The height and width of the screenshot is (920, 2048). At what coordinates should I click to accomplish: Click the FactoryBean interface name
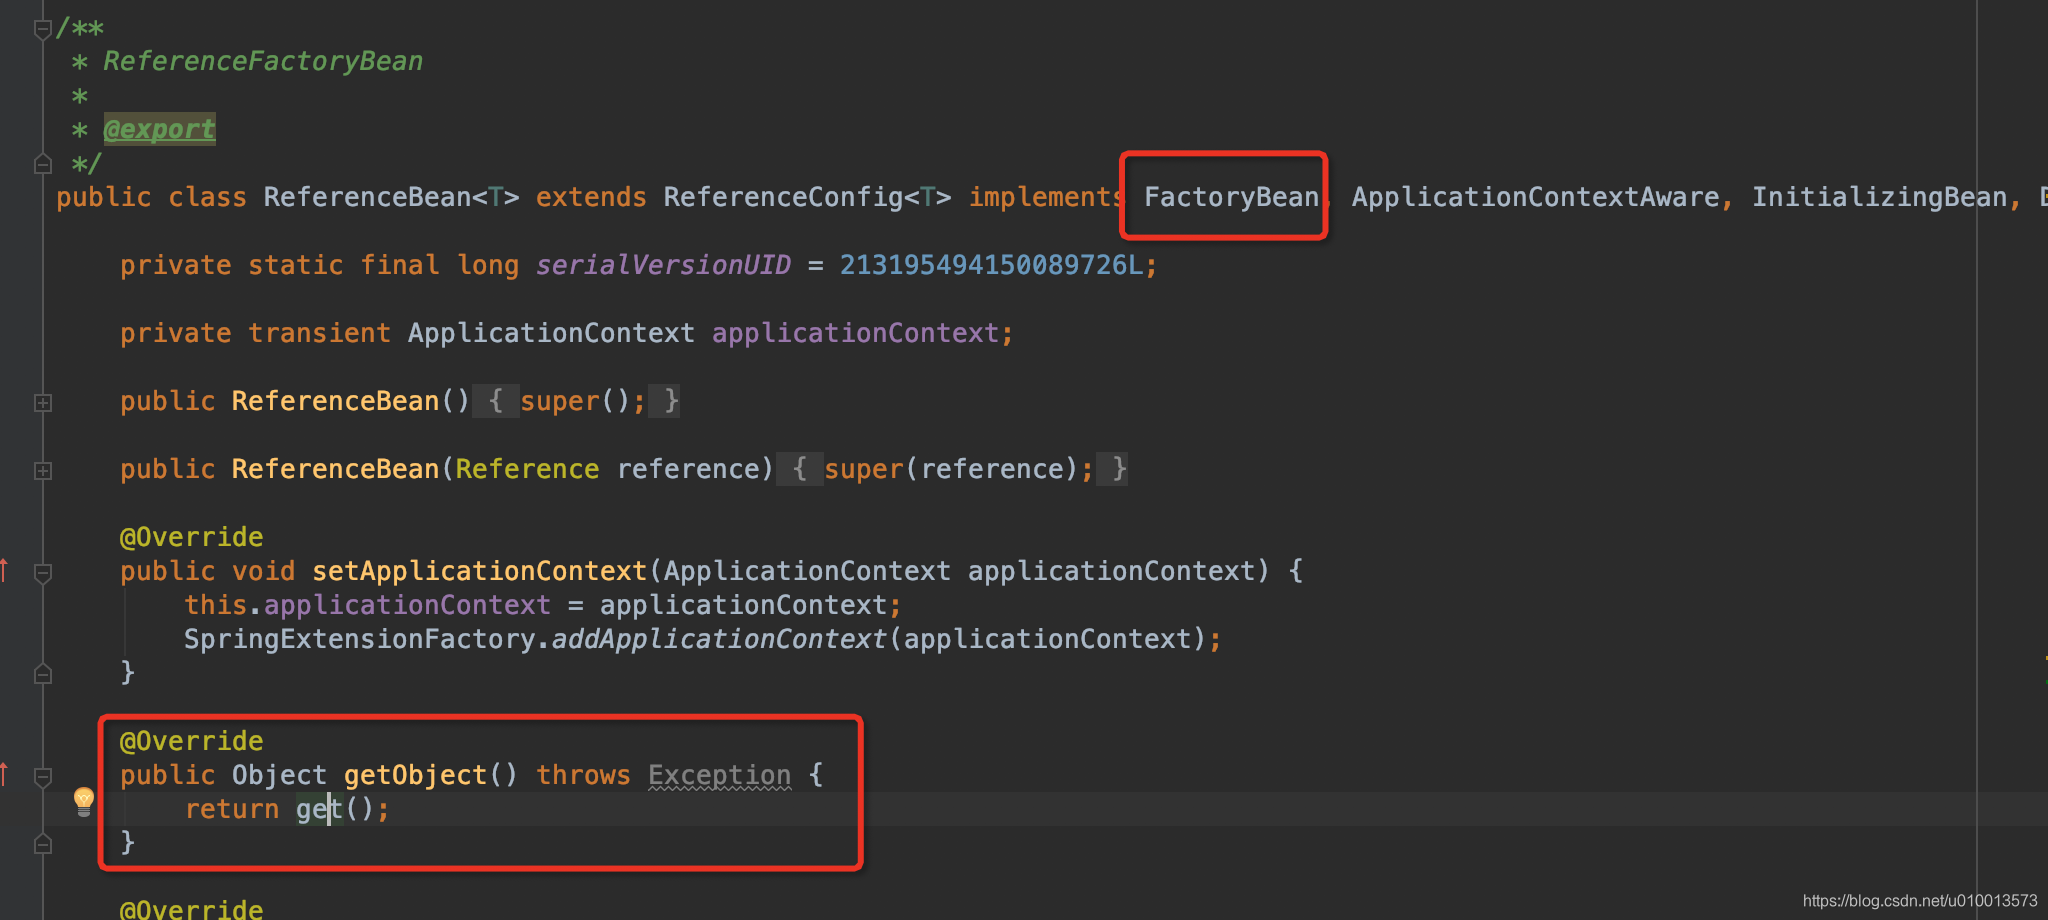(x=1231, y=197)
